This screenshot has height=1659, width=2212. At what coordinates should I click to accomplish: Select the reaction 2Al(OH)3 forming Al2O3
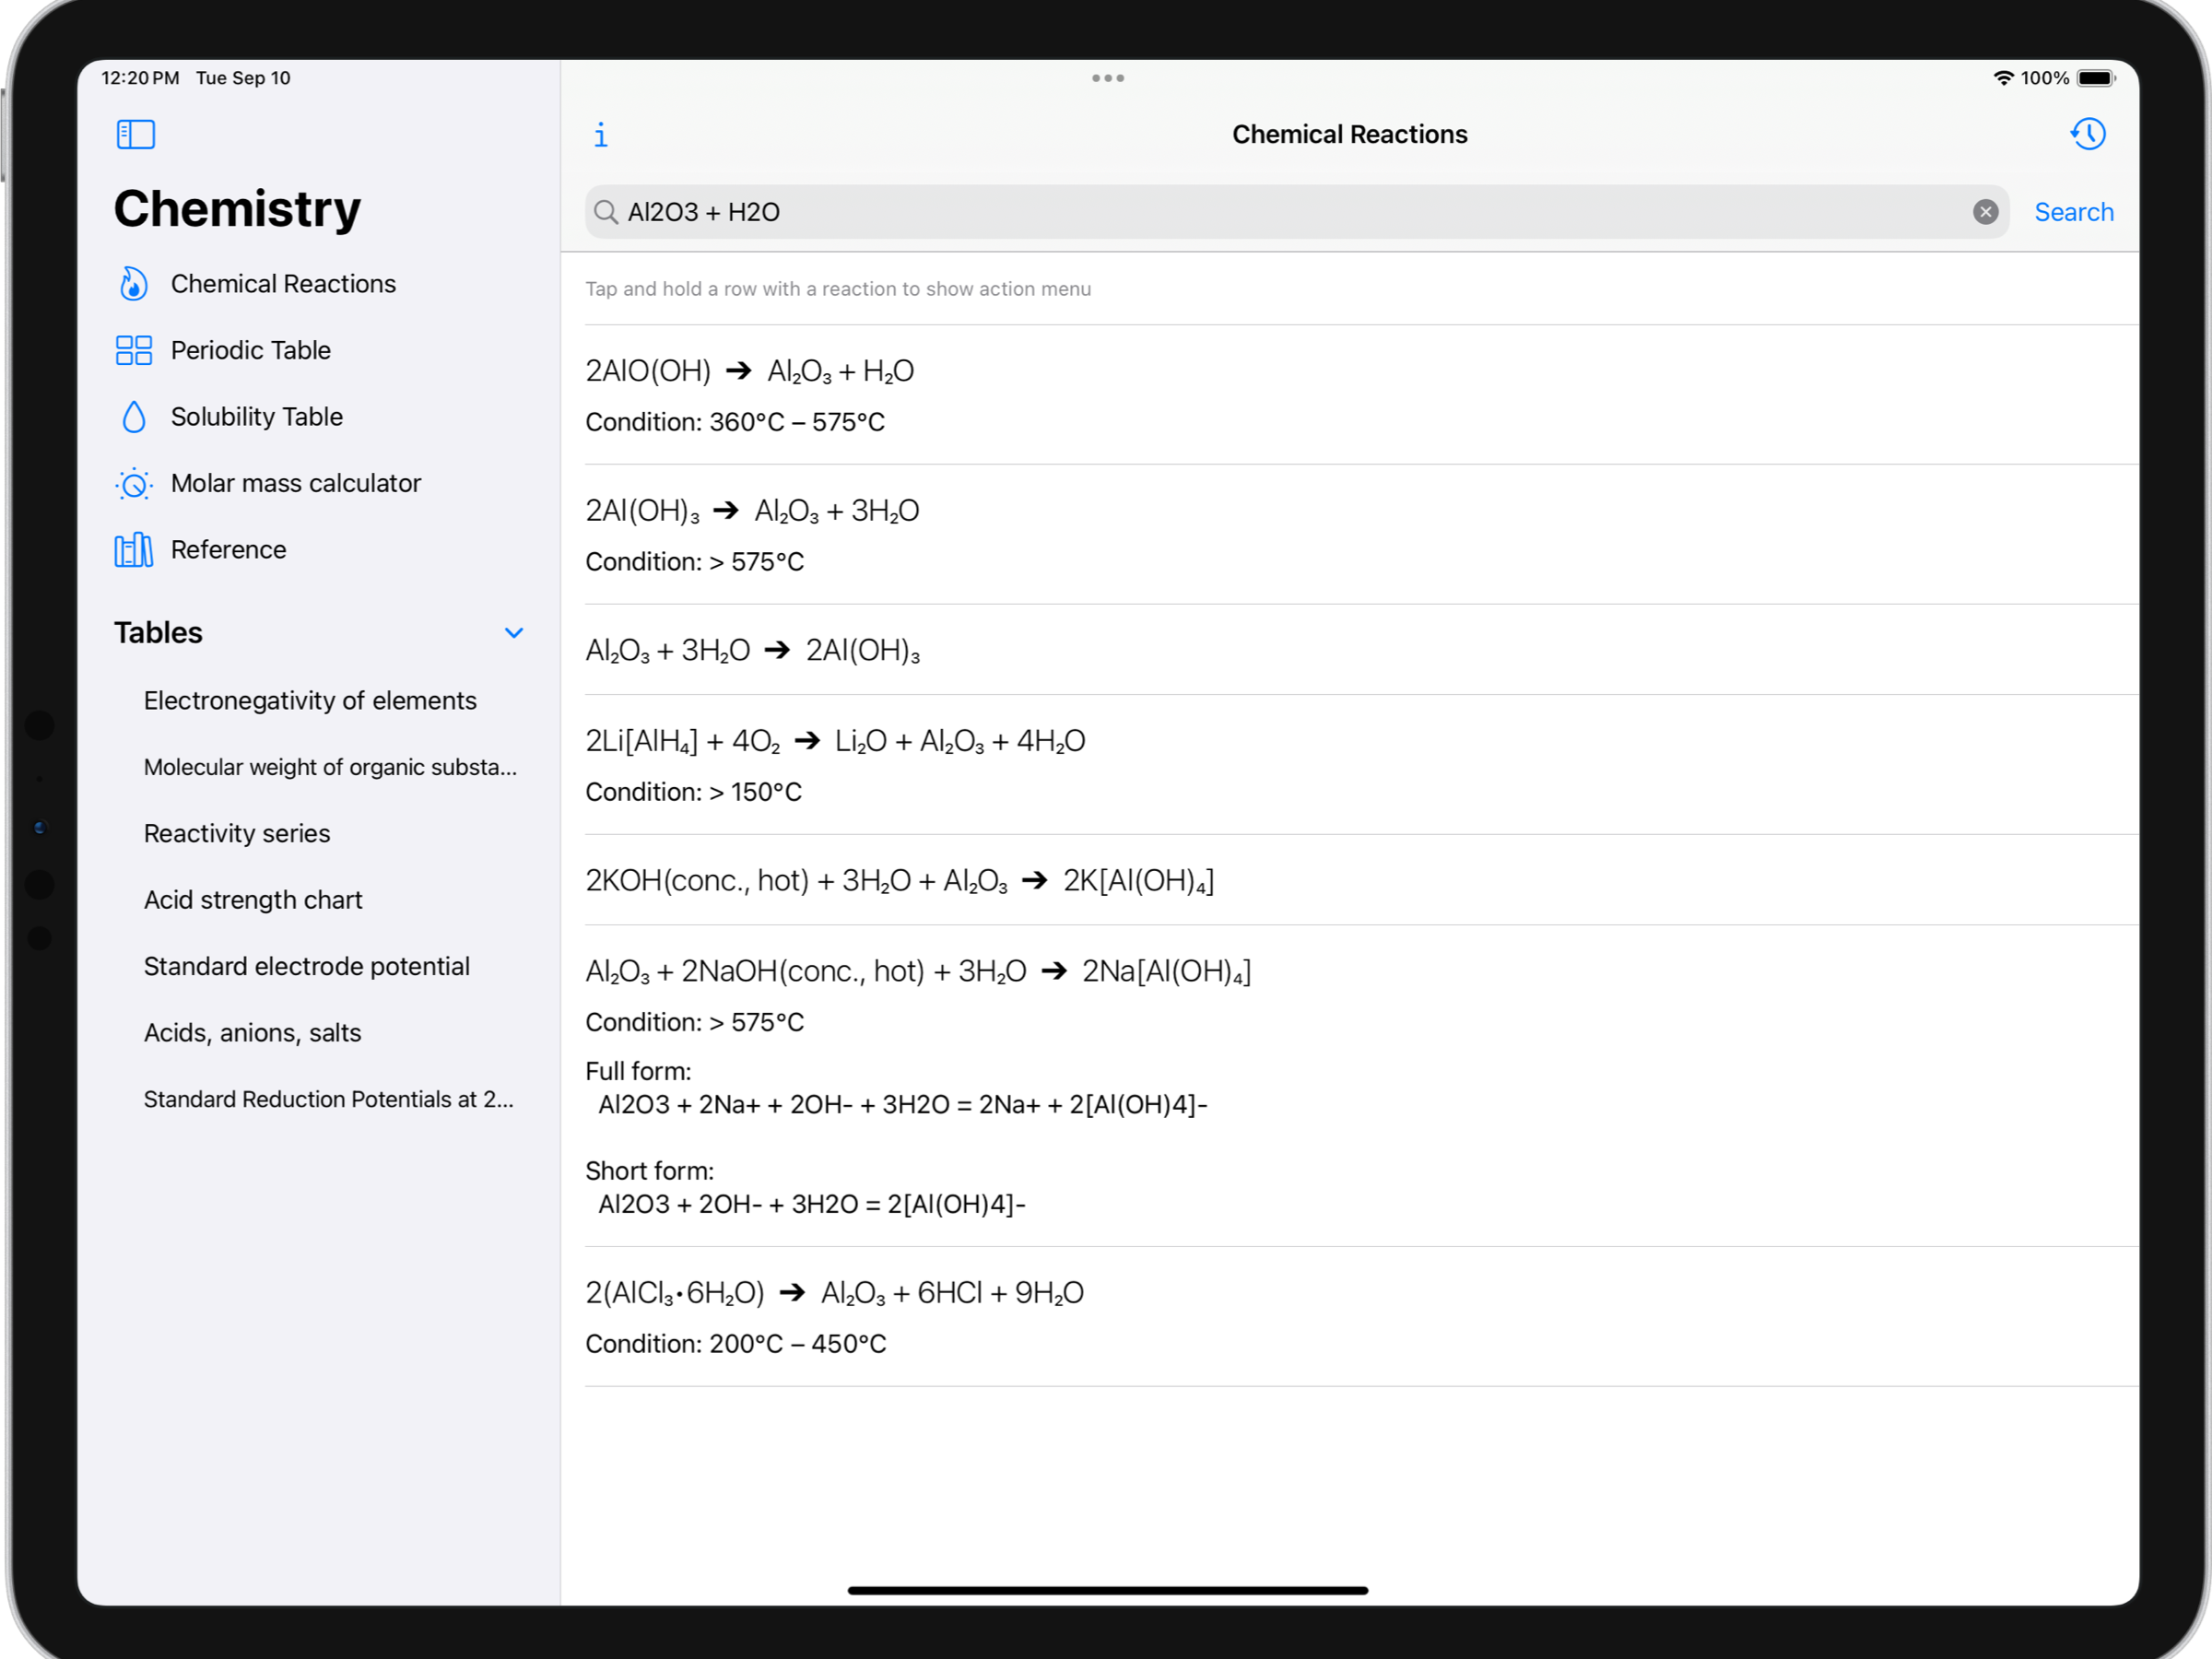pyautogui.click(x=752, y=510)
